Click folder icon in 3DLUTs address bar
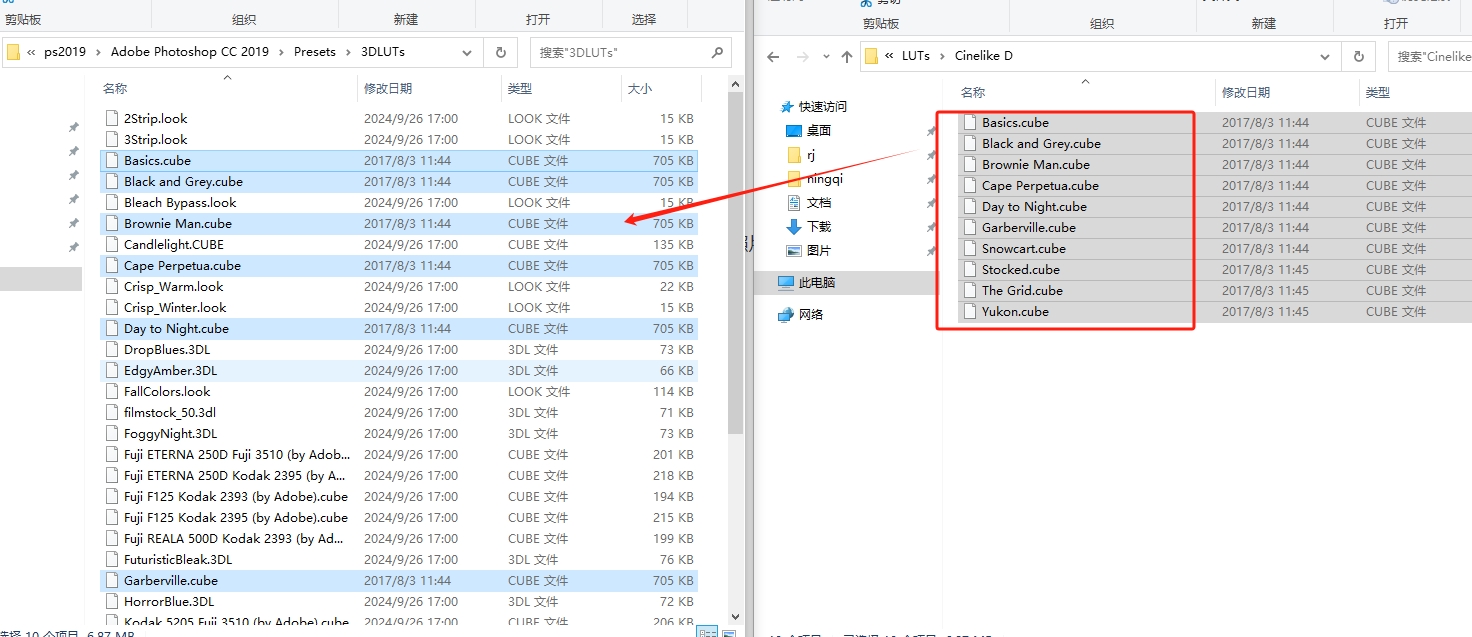The width and height of the screenshot is (1472, 637). coord(13,52)
